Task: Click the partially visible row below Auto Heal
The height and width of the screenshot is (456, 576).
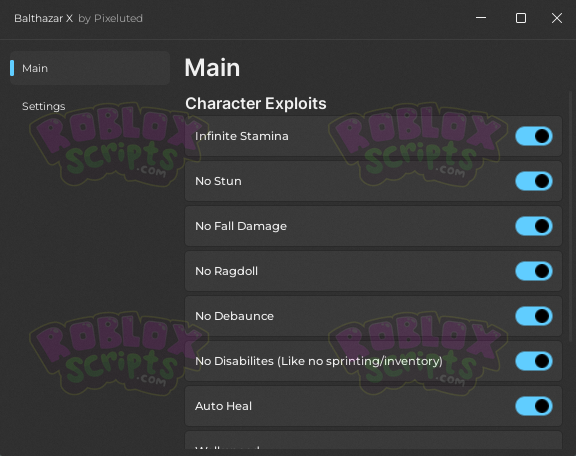Action: [373, 440]
